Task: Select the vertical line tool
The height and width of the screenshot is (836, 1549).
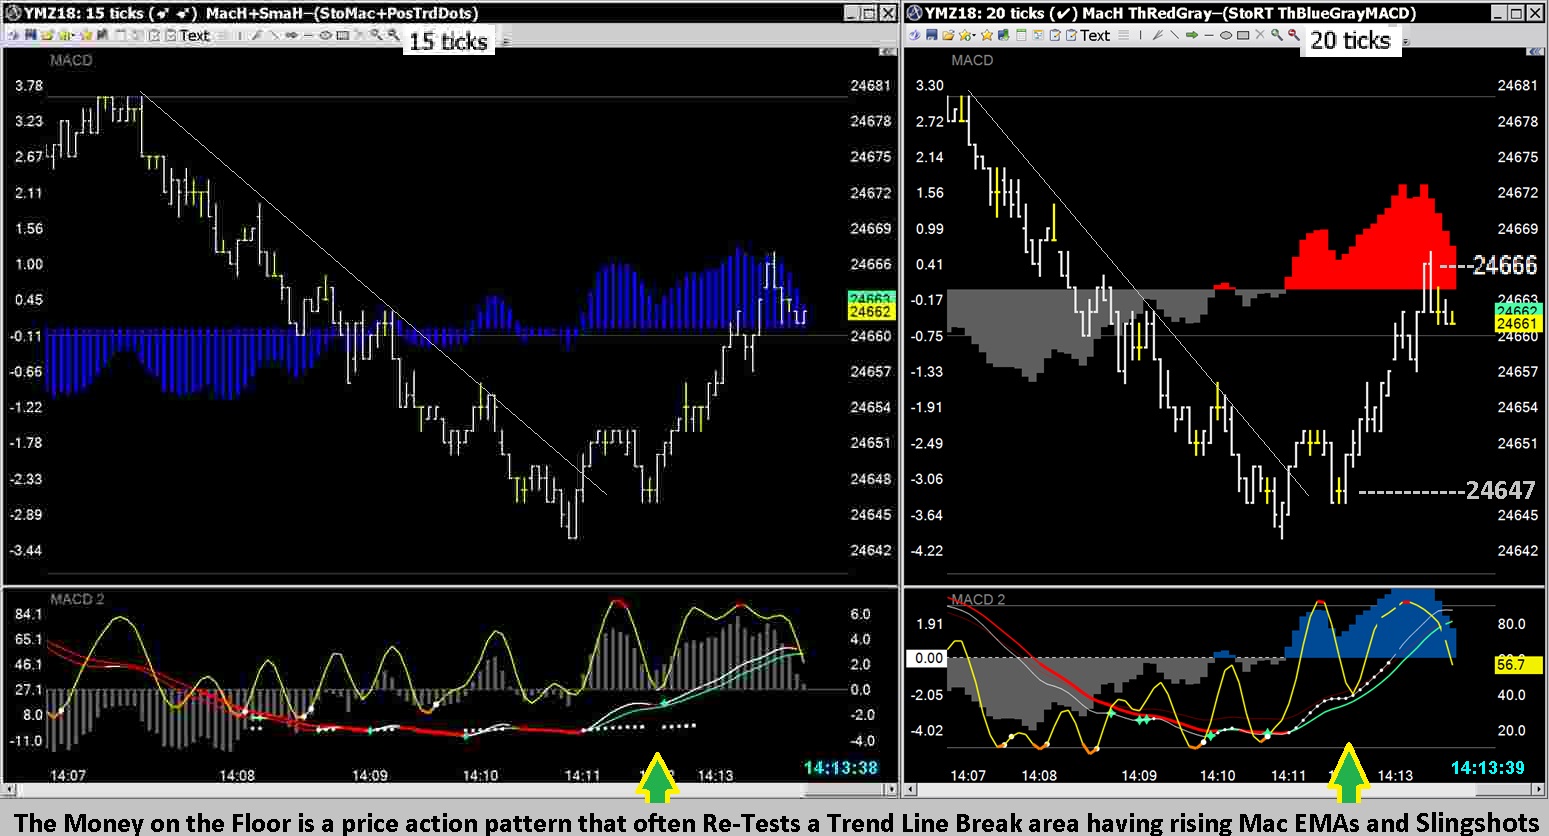Action: point(1140,38)
